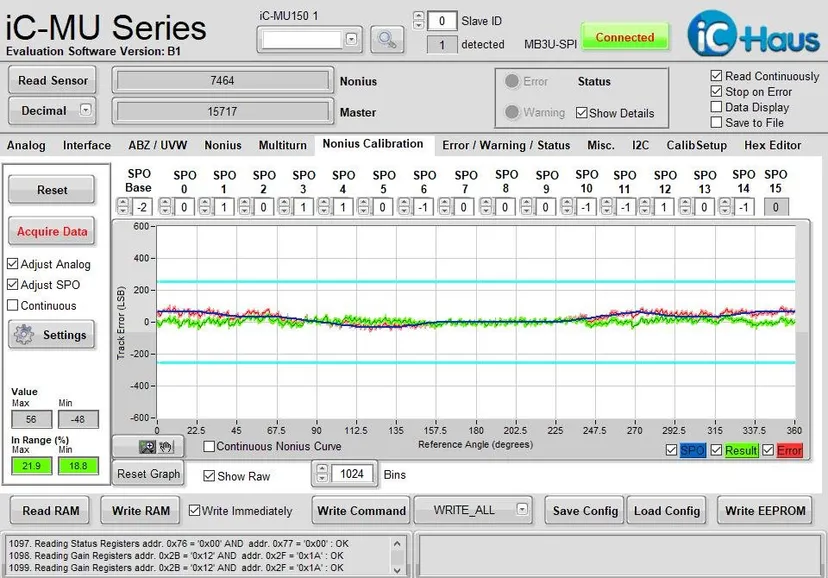The width and height of the screenshot is (828, 578).
Task: Click the Master value 15717 field
Action: coord(222,111)
